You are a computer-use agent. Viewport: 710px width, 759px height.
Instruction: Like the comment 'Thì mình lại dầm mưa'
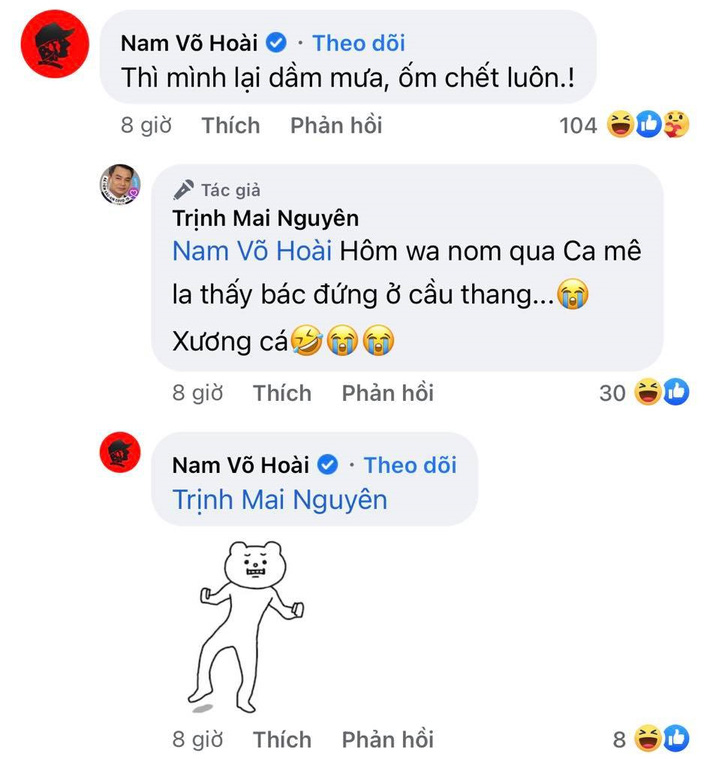click(231, 125)
